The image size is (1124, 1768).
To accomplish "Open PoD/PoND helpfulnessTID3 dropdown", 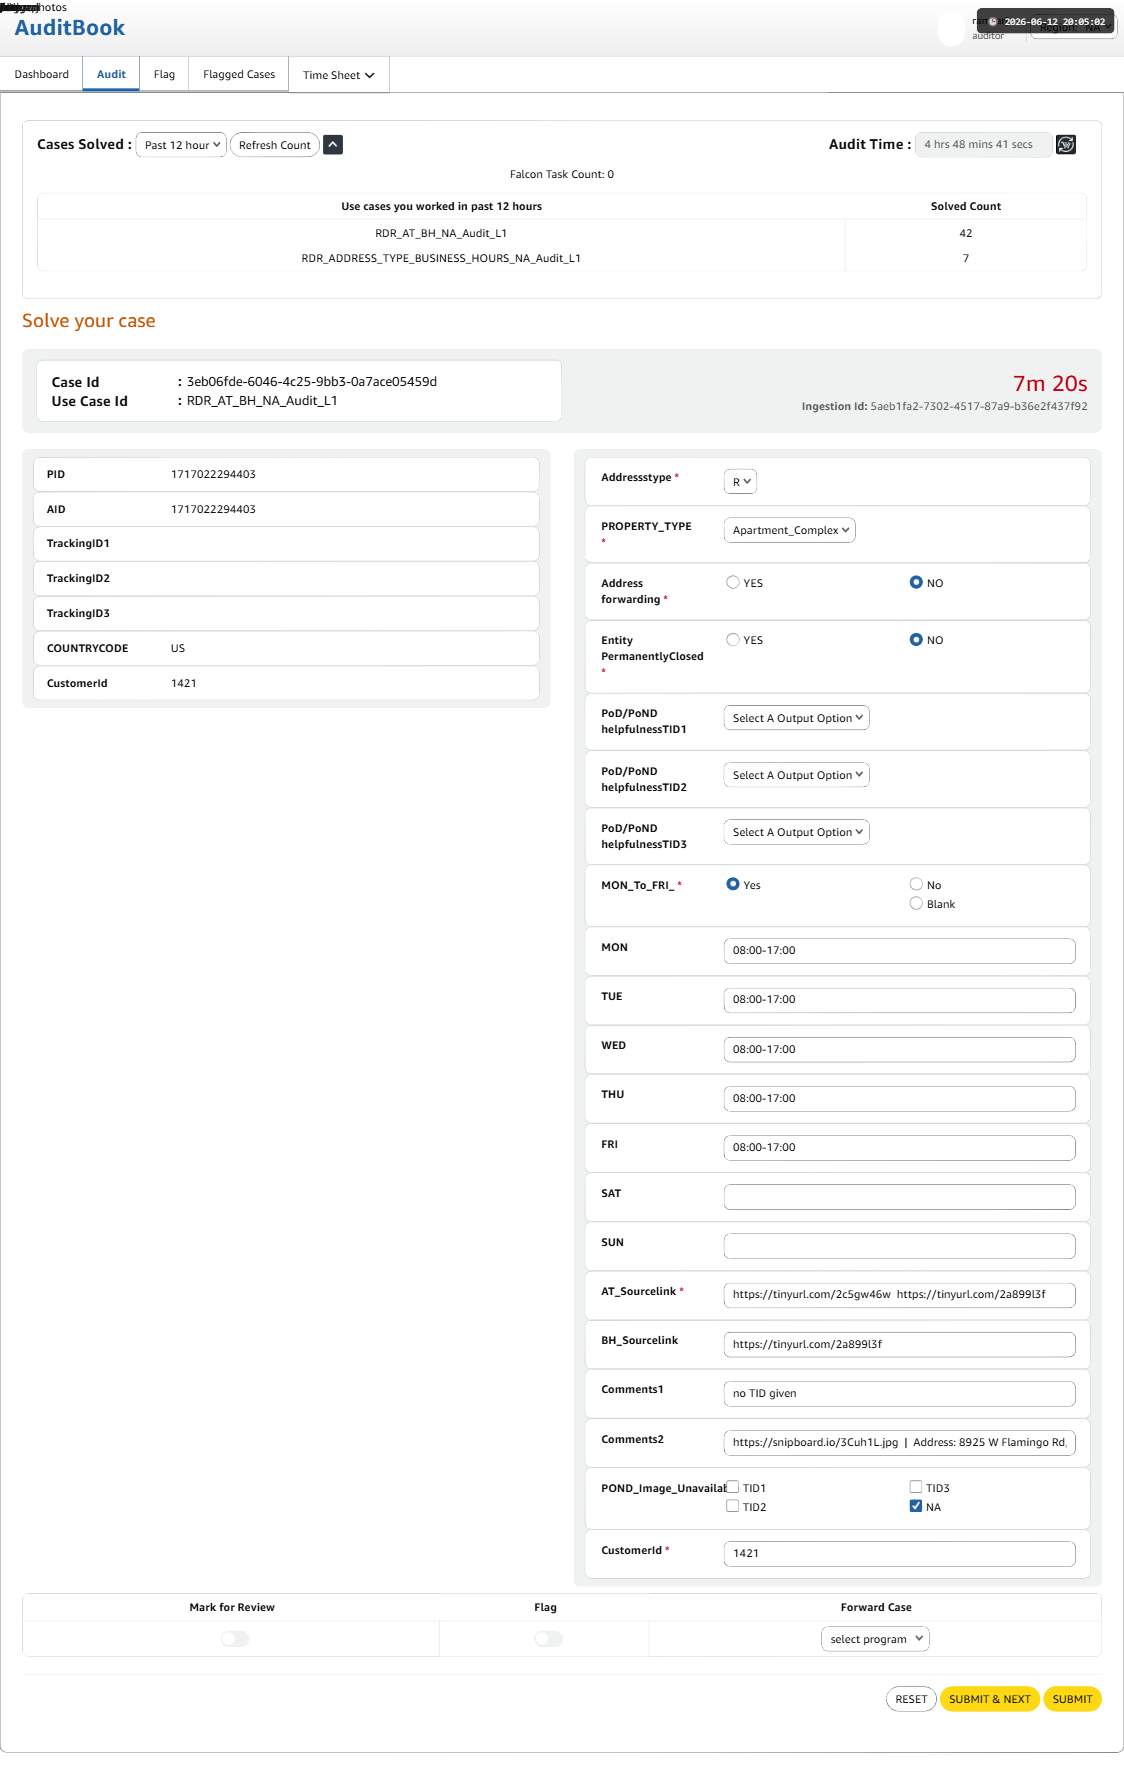I will coord(797,832).
